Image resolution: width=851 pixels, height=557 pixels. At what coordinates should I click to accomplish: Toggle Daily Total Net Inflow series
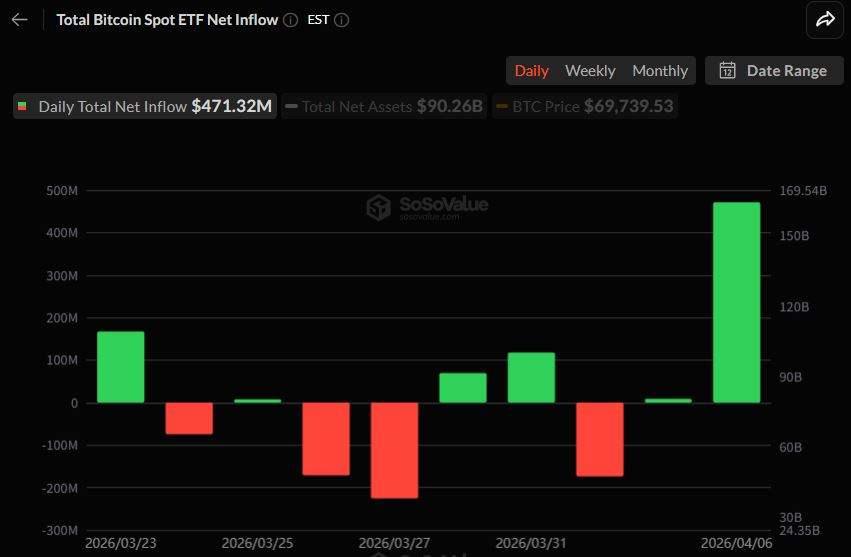145,106
